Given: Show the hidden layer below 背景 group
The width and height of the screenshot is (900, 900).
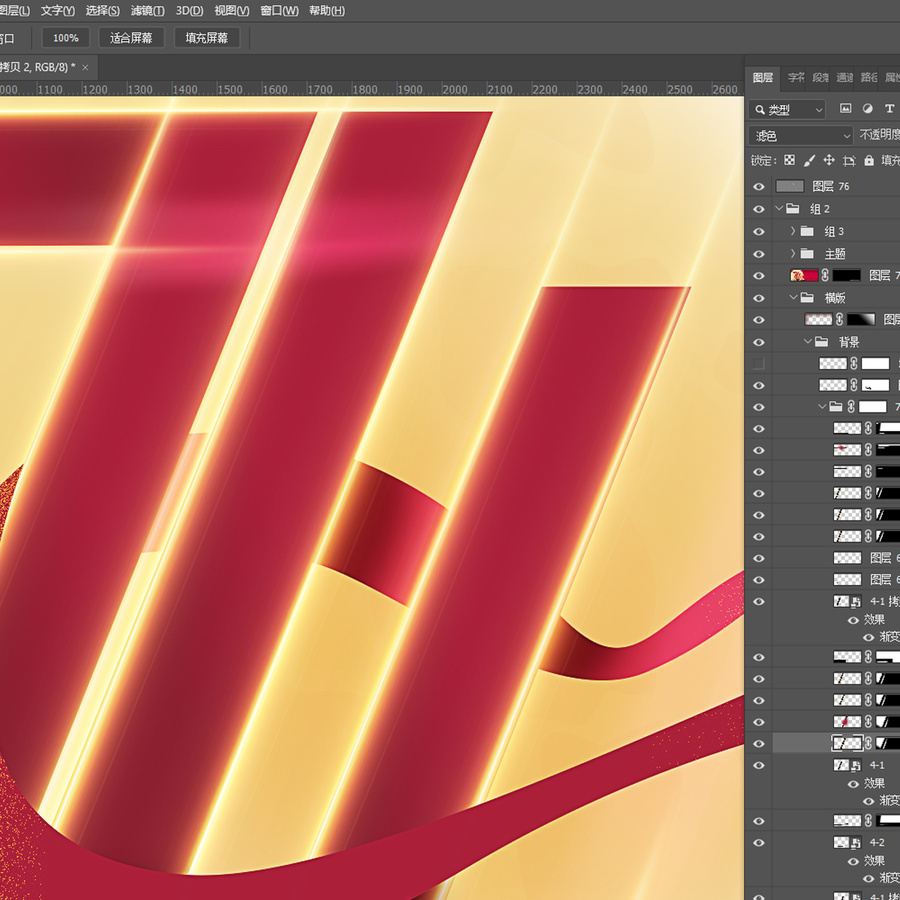Looking at the screenshot, I should click(x=759, y=363).
